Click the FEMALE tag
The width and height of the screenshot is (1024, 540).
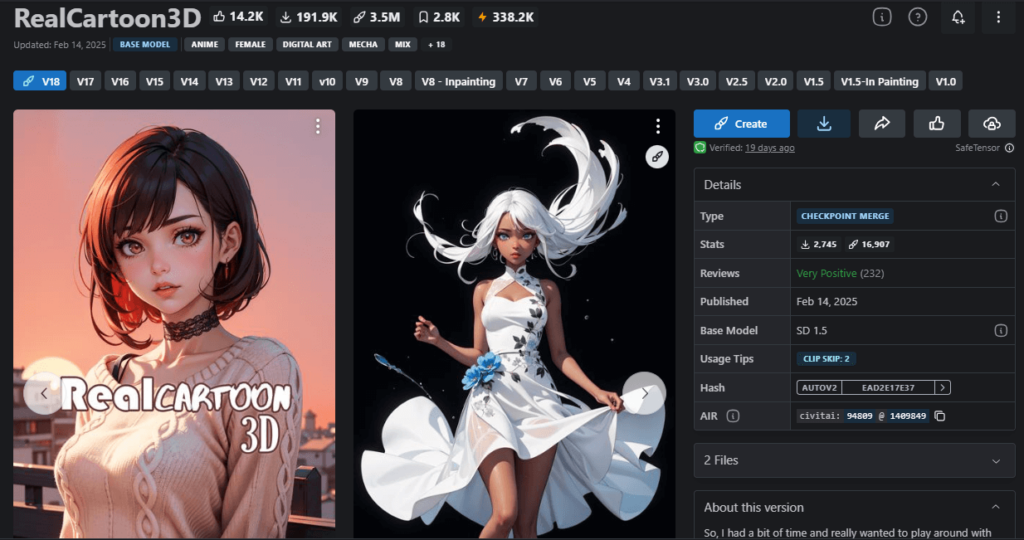click(x=250, y=44)
